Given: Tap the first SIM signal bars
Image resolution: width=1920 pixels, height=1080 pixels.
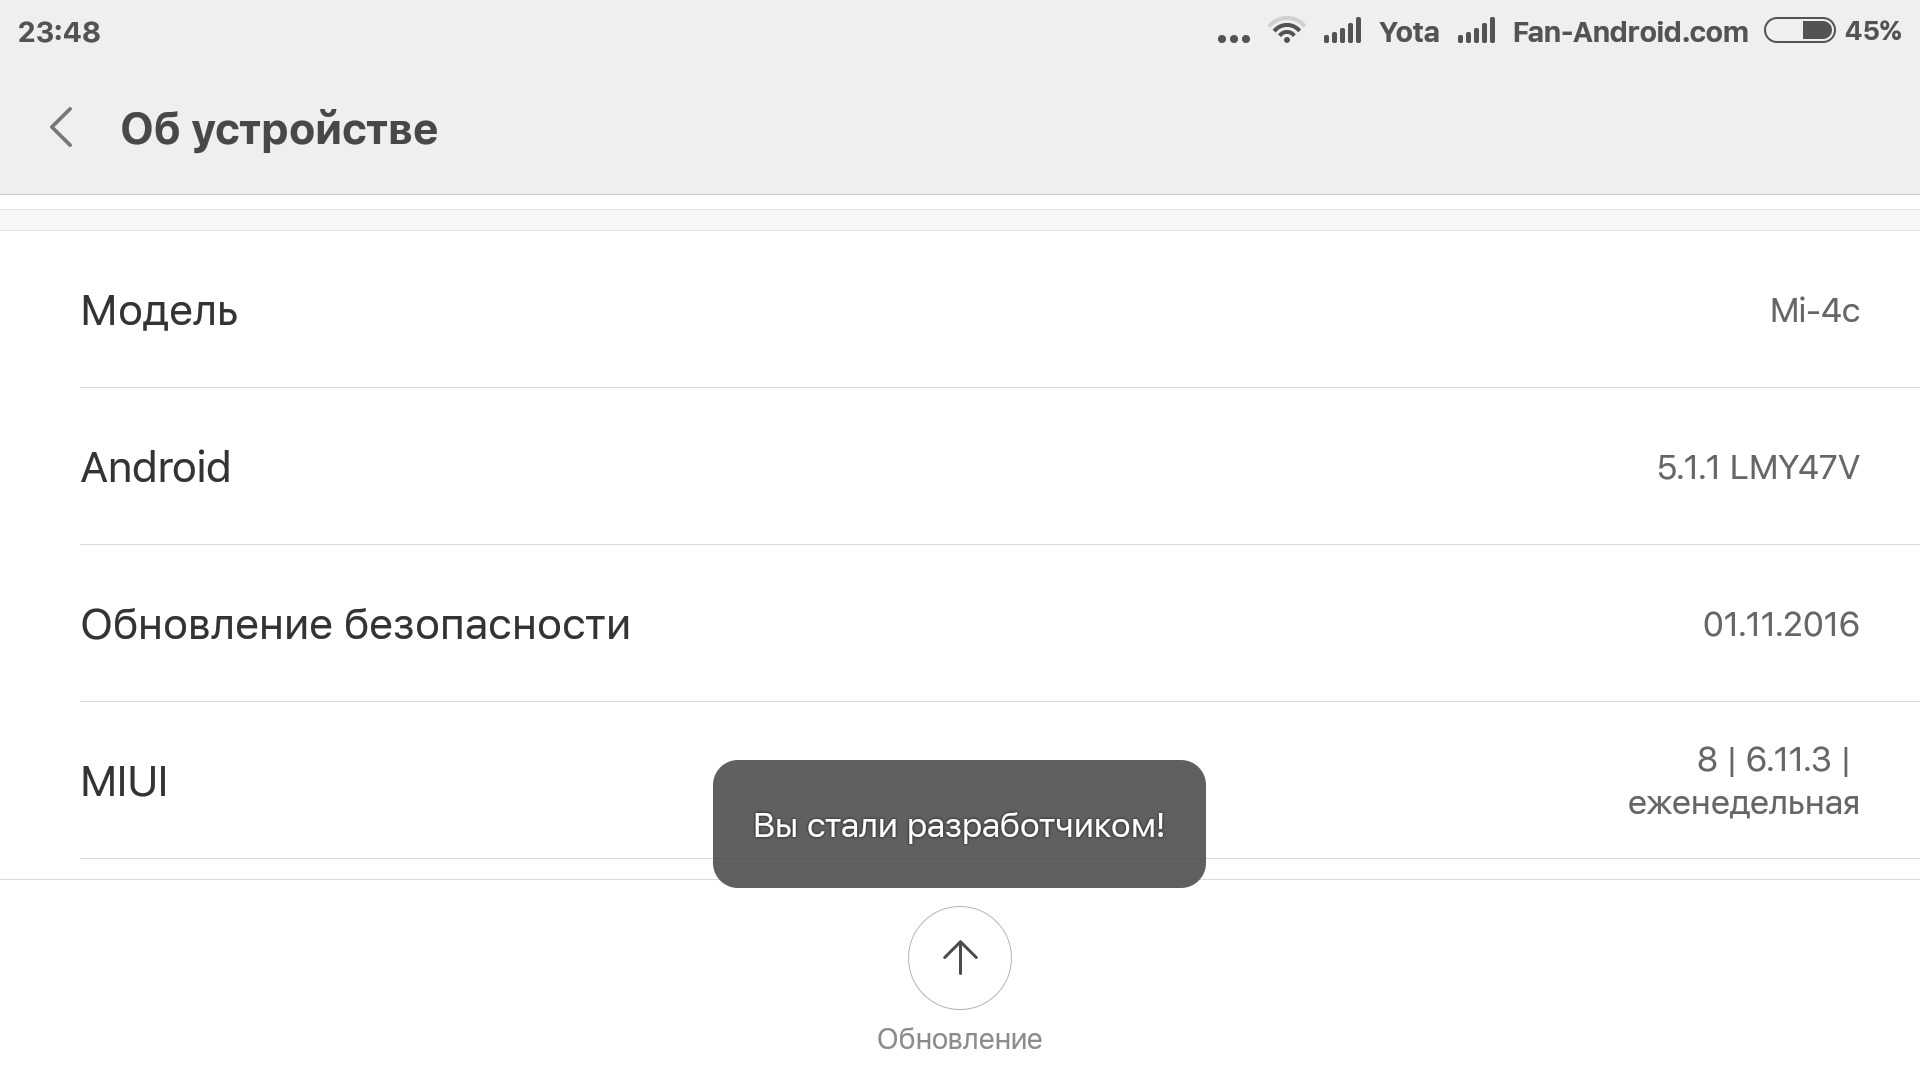Looking at the screenshot, I should coord(1342,32).
